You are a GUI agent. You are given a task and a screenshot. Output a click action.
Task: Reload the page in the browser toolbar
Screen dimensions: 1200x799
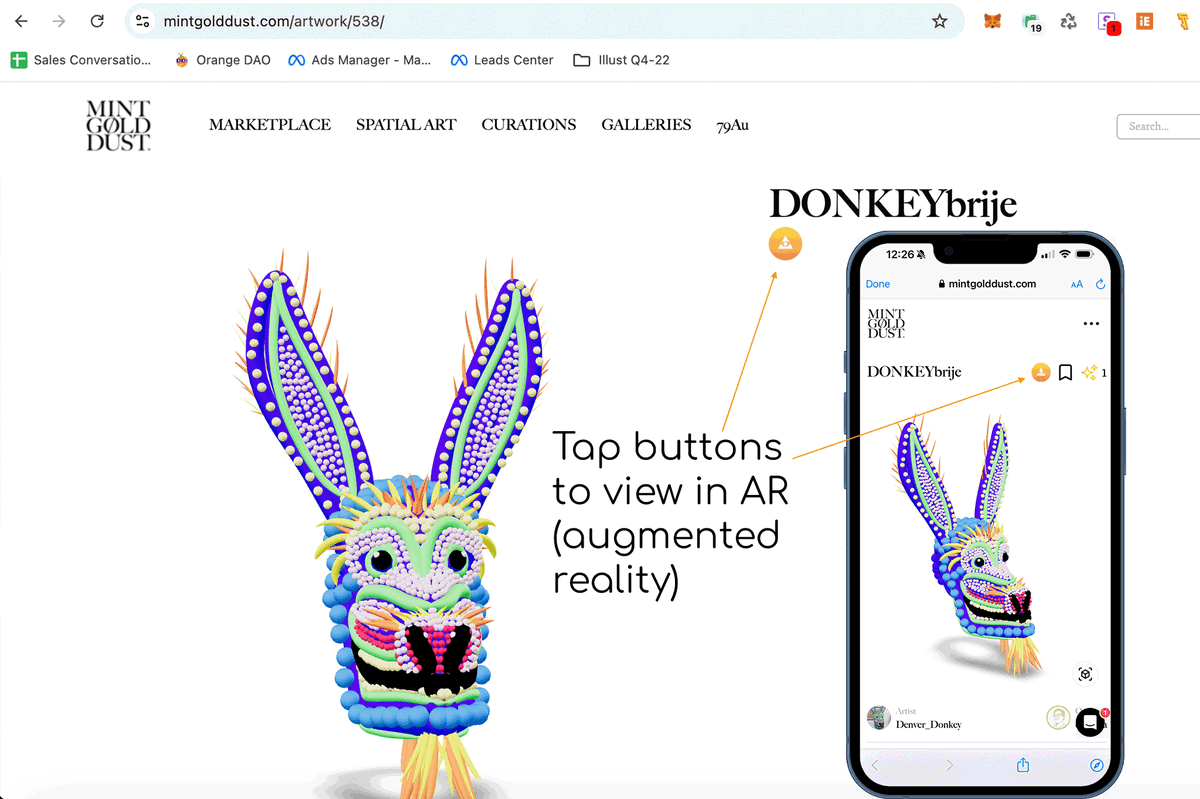(97, 21)
